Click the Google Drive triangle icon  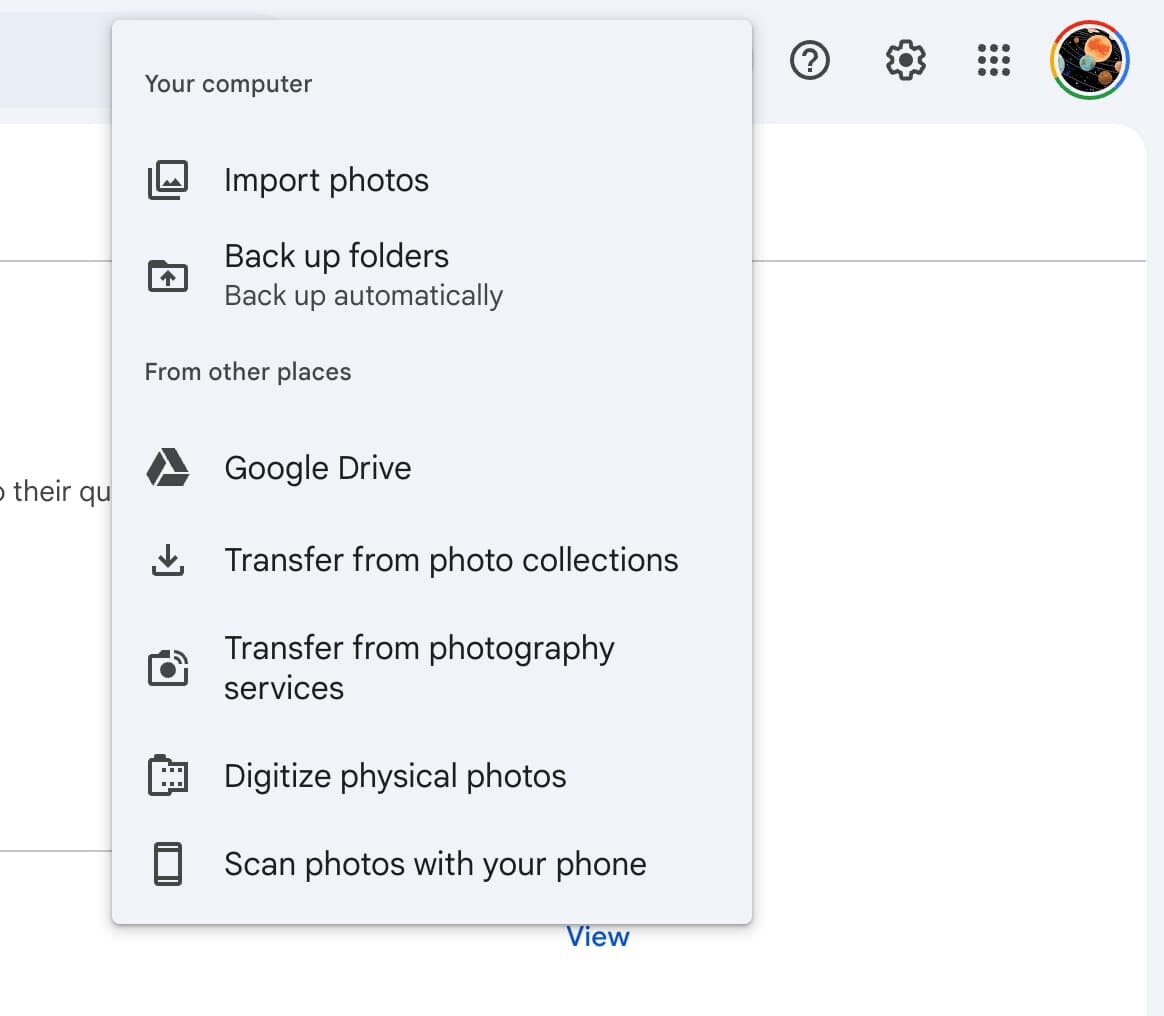pos(168,467)
